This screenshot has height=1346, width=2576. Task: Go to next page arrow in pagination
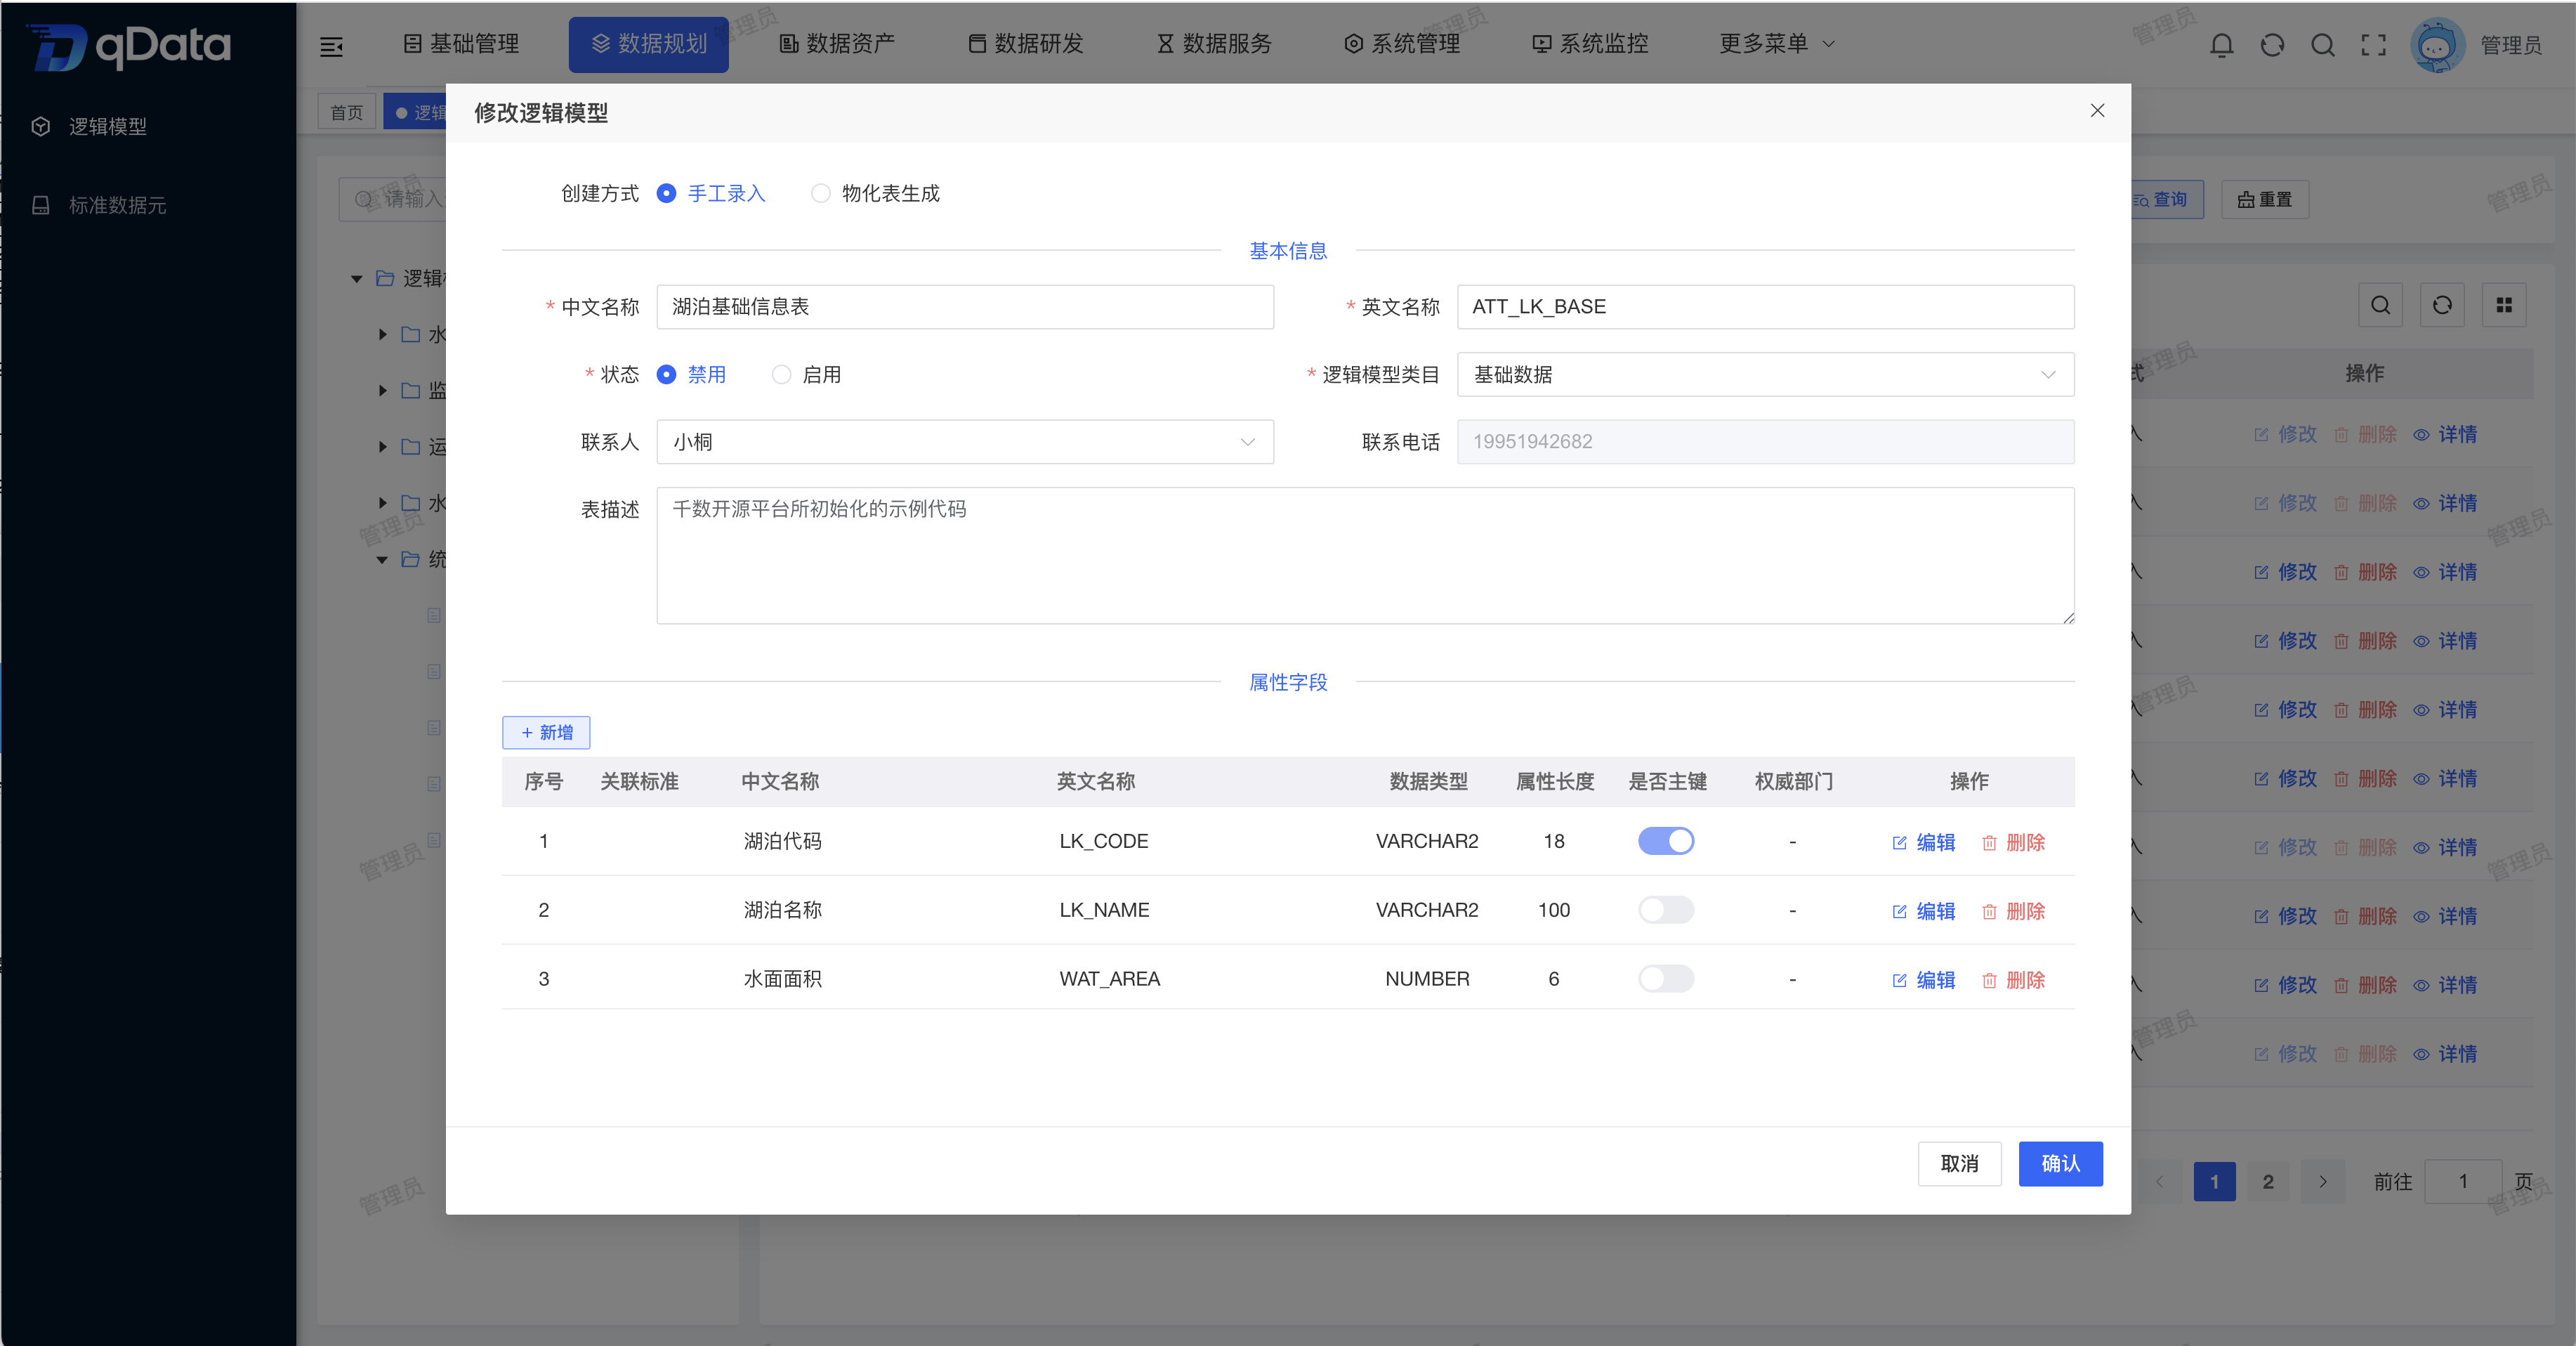(2322, 1182)
